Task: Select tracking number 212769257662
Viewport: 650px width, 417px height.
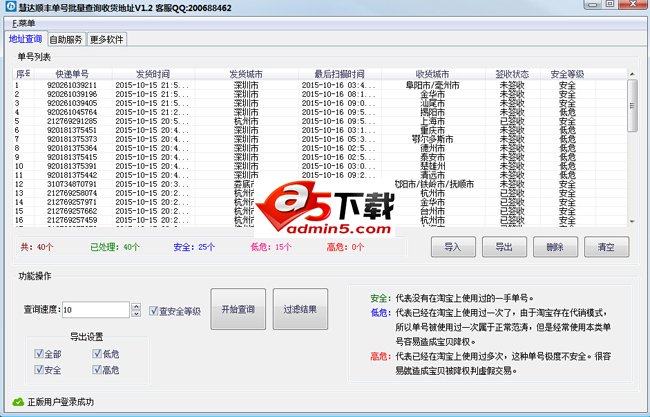Action: [72, 211]
